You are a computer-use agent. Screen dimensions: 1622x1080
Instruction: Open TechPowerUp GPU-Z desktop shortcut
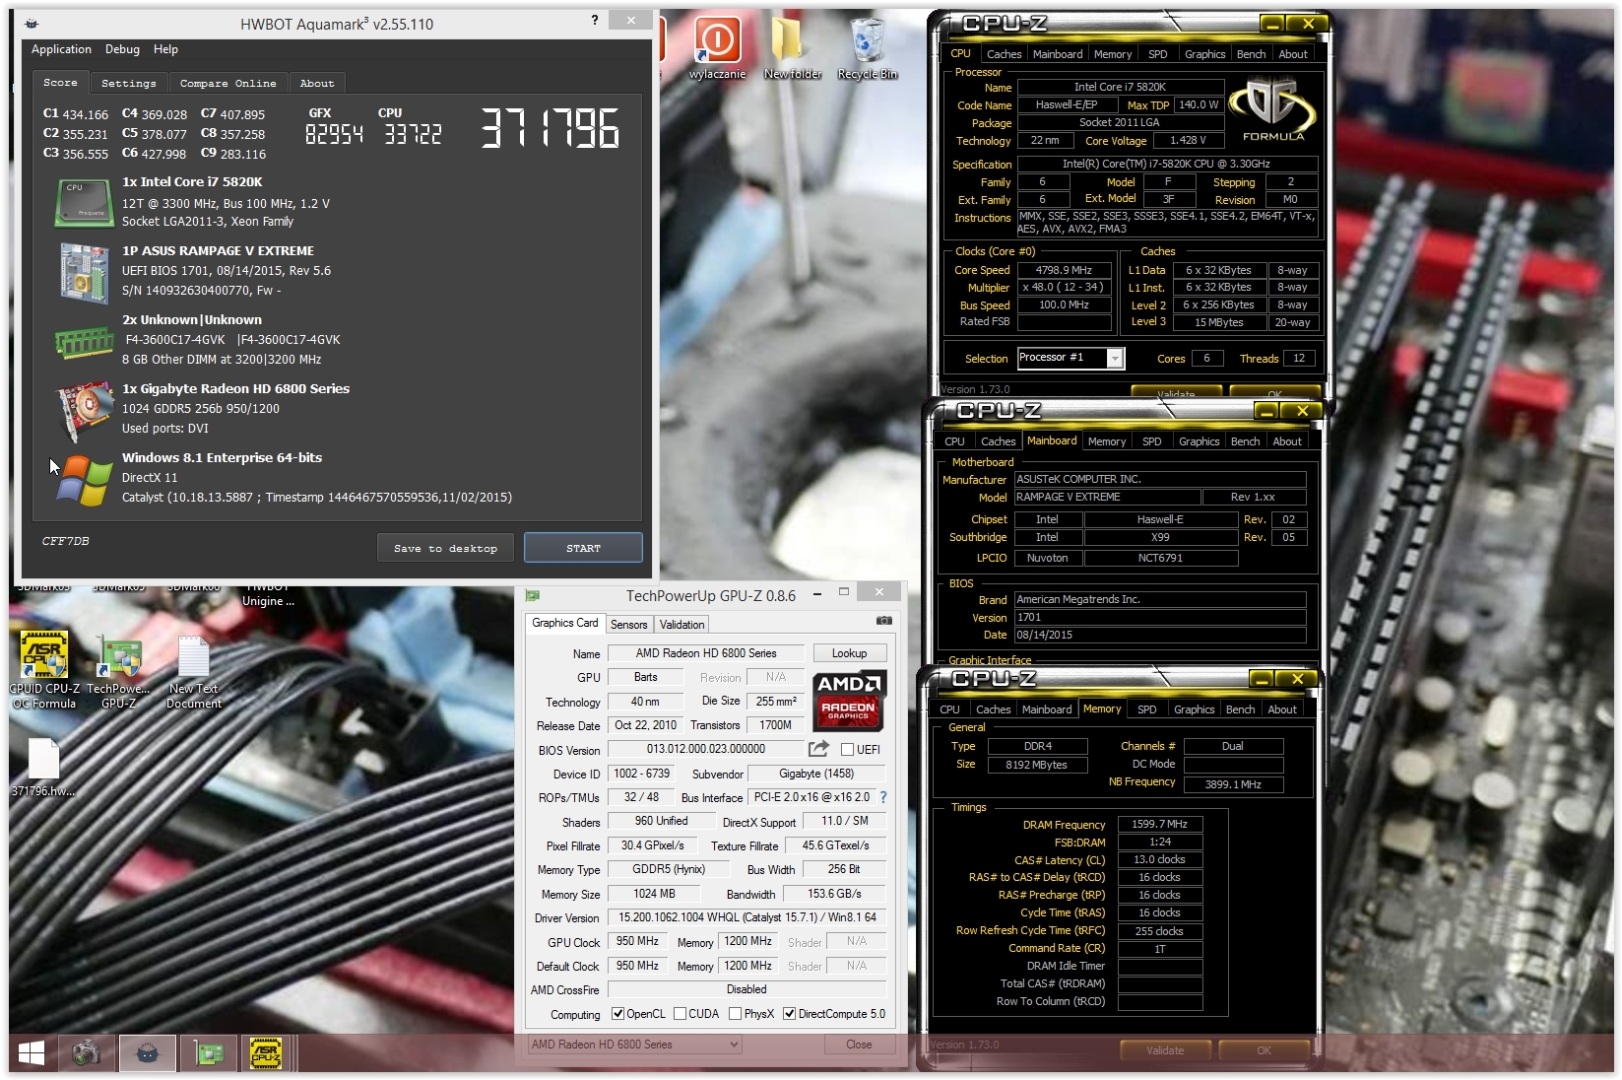118,669
